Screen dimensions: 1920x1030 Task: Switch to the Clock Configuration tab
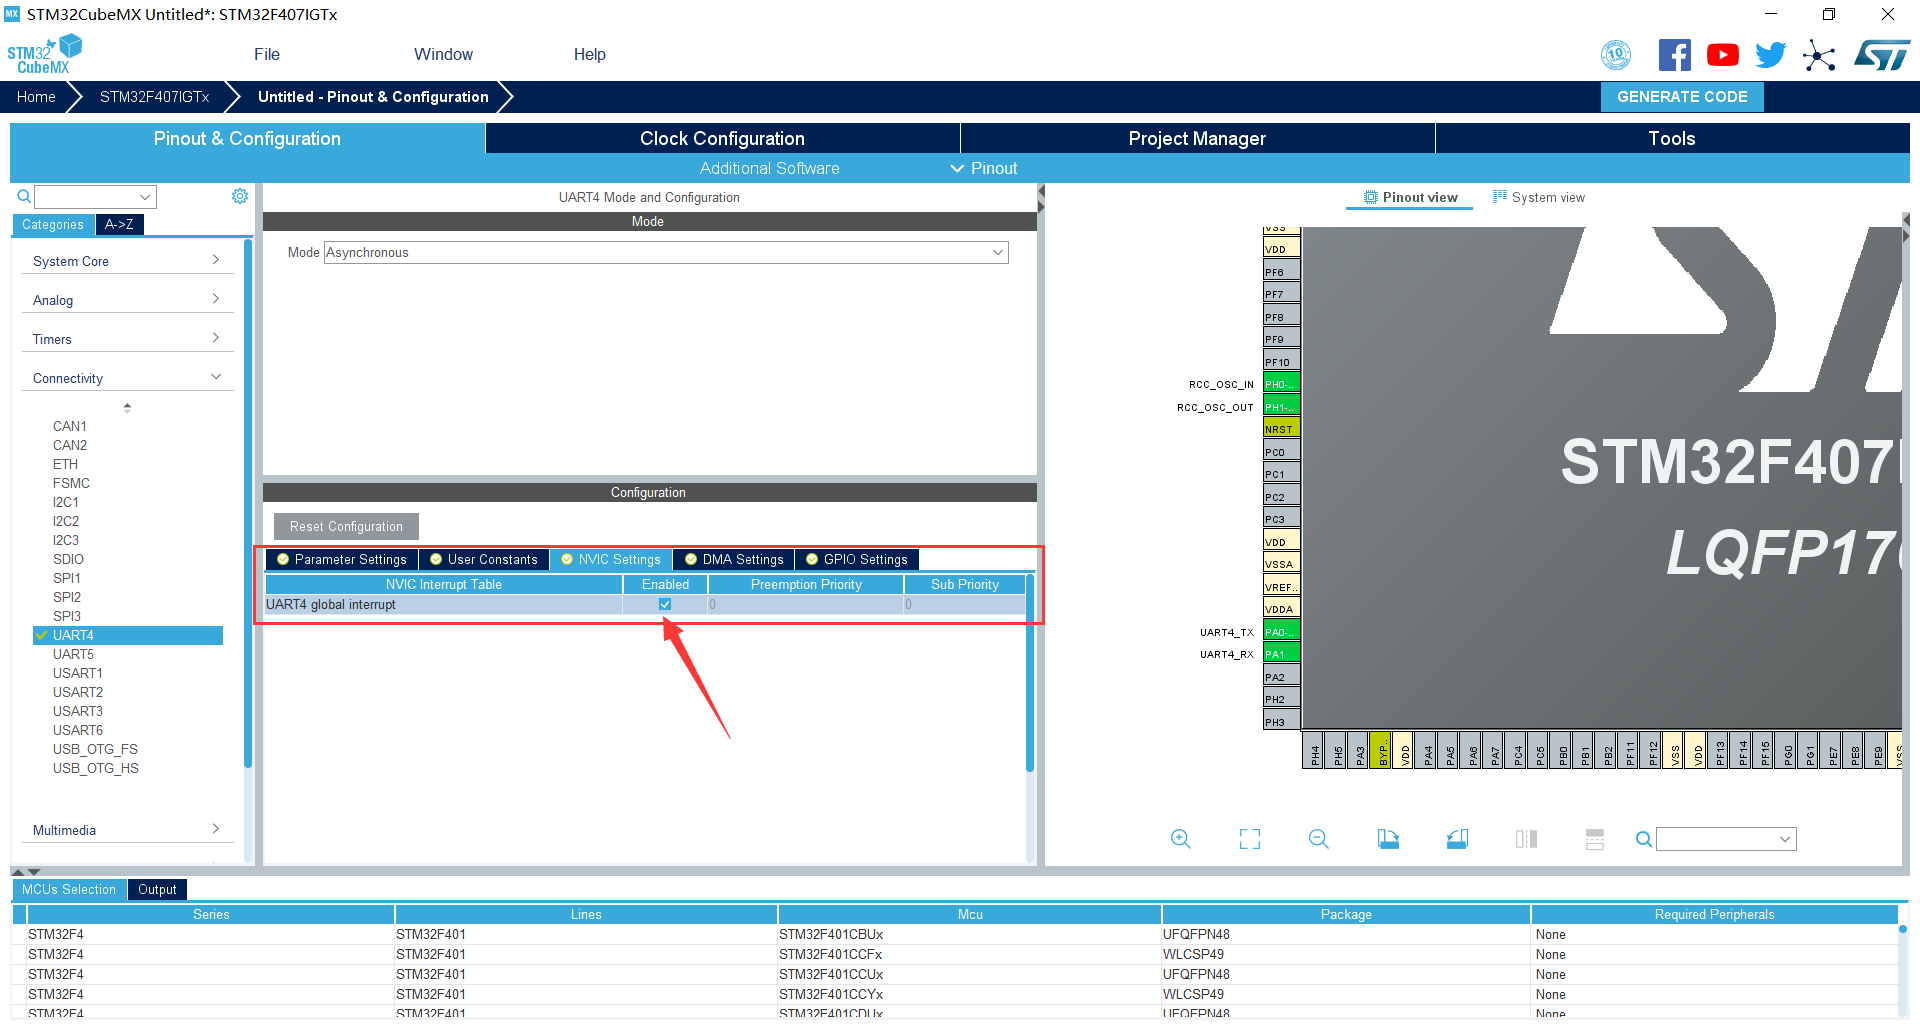722,138
